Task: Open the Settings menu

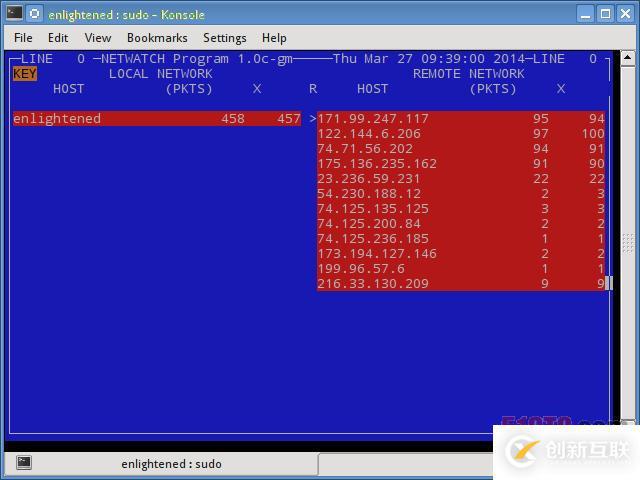Action: (x=224, y=38)
